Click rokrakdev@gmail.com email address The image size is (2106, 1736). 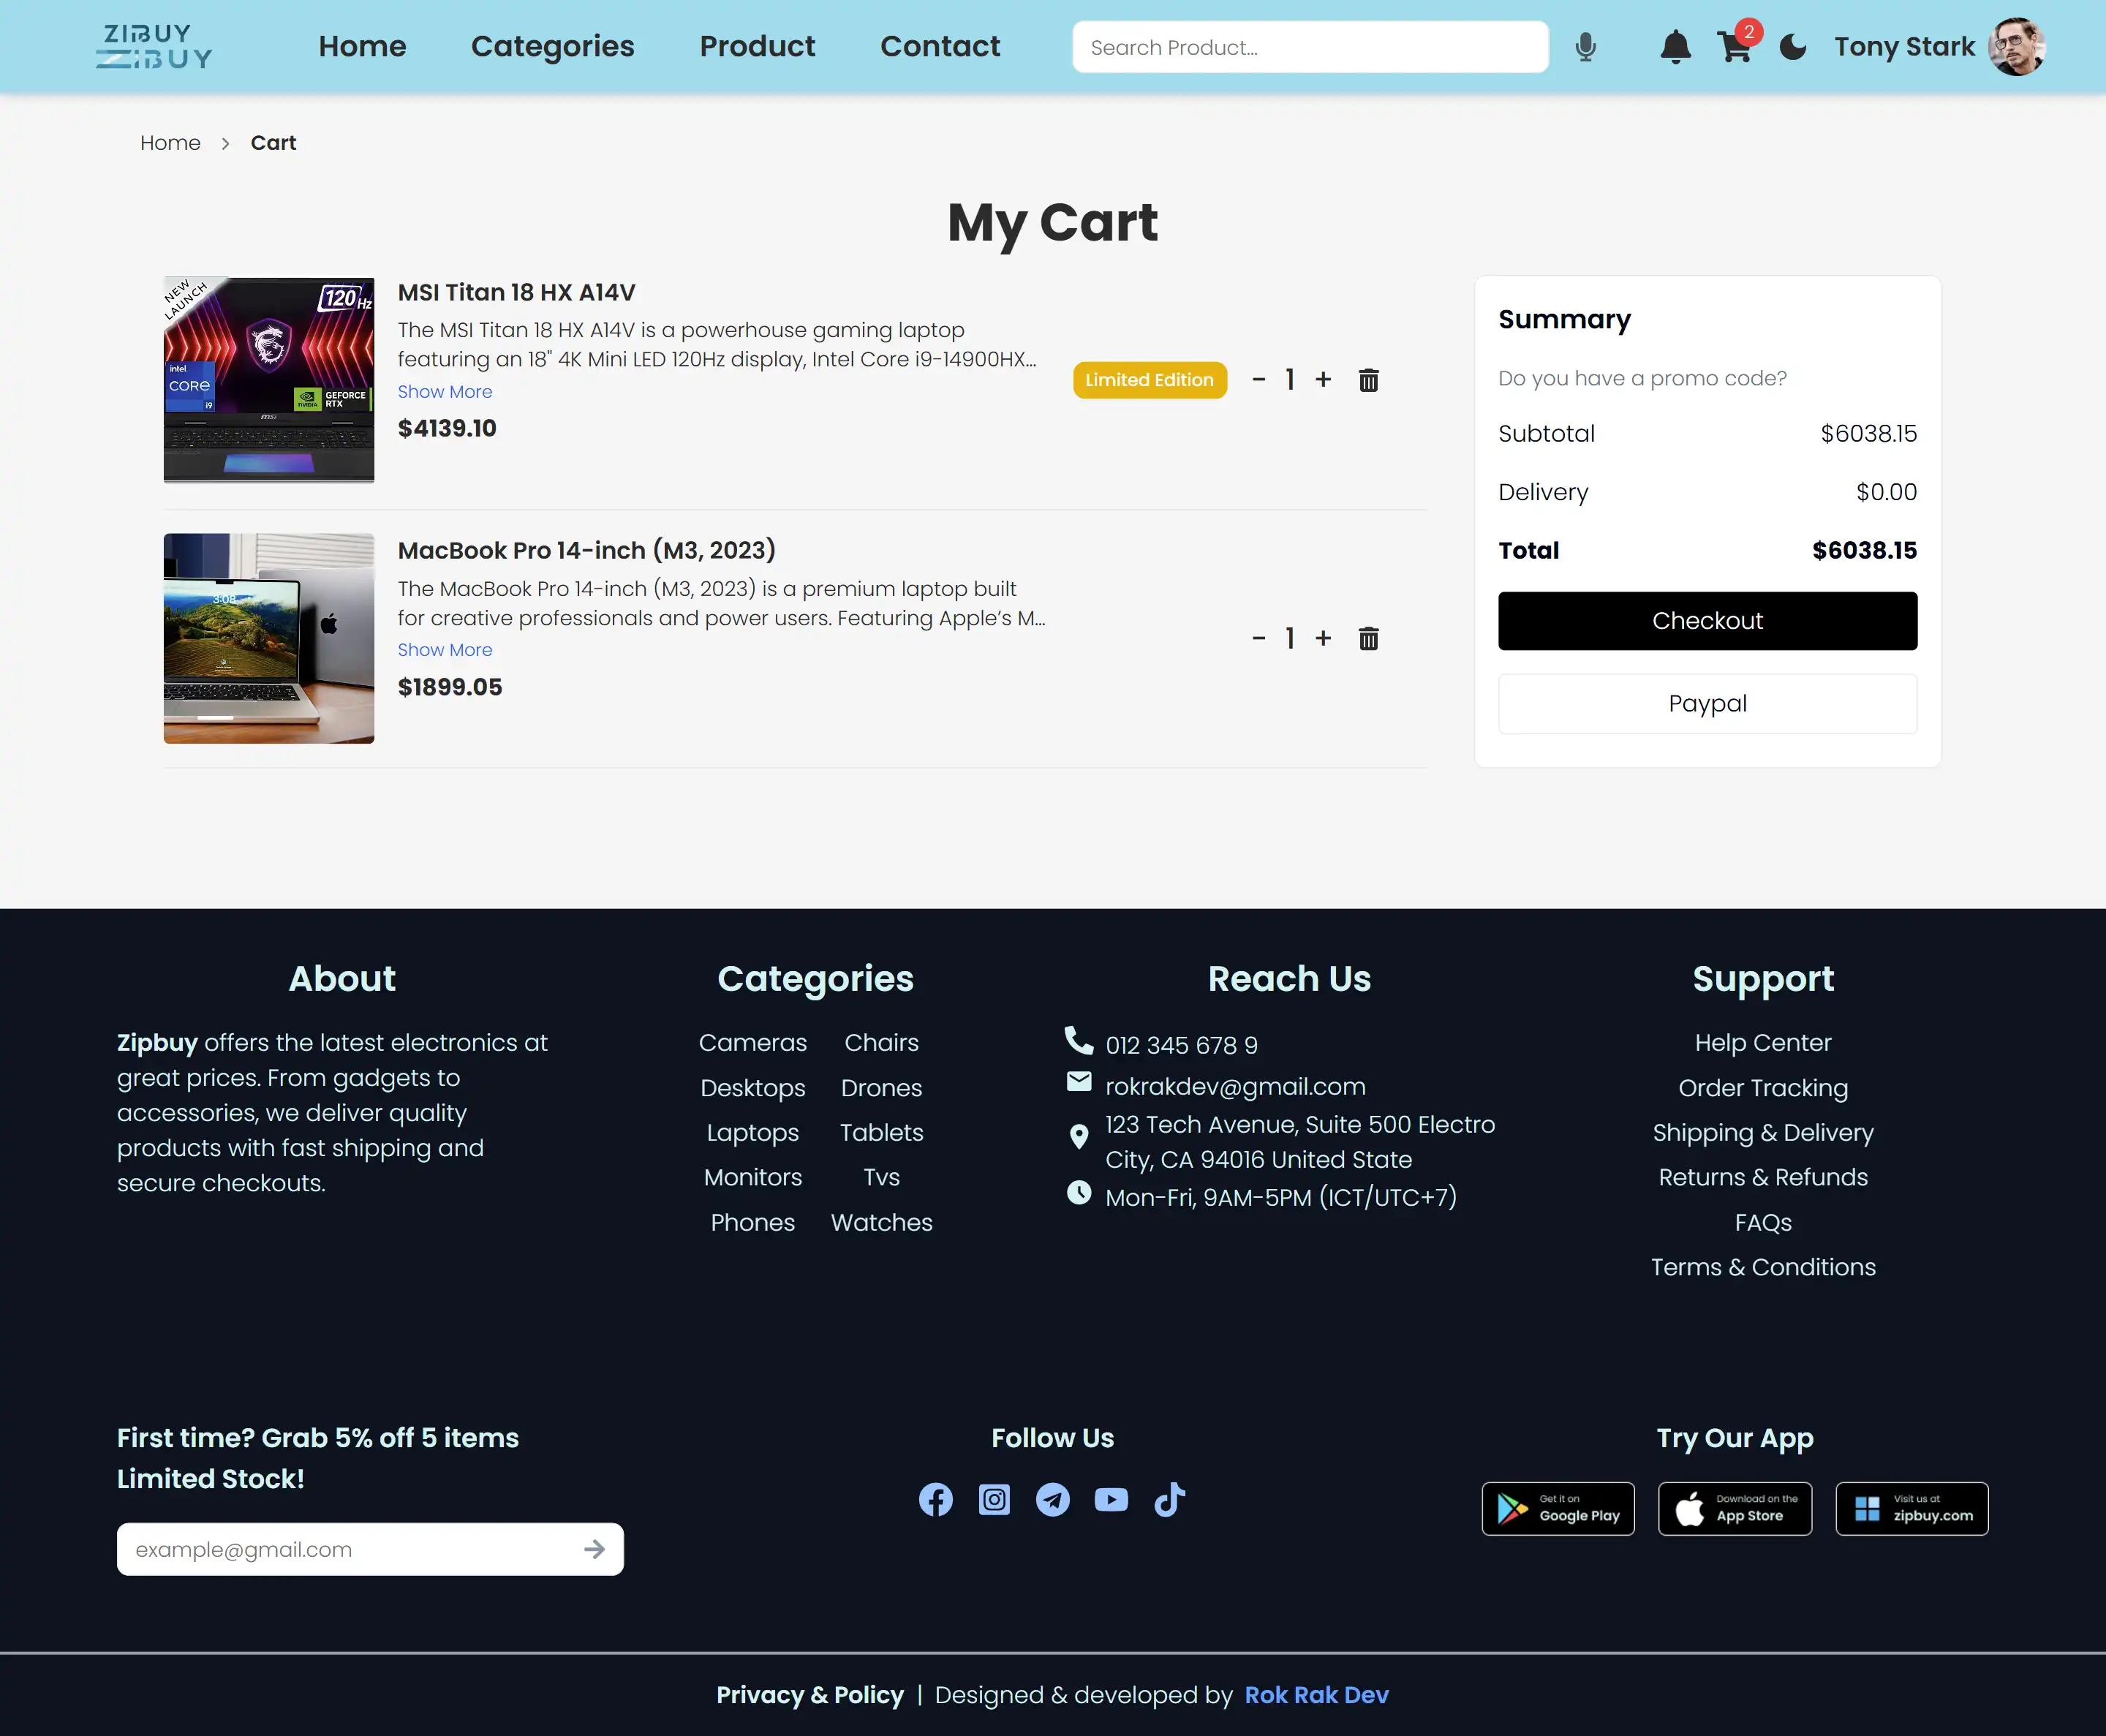point(1235,1086)
